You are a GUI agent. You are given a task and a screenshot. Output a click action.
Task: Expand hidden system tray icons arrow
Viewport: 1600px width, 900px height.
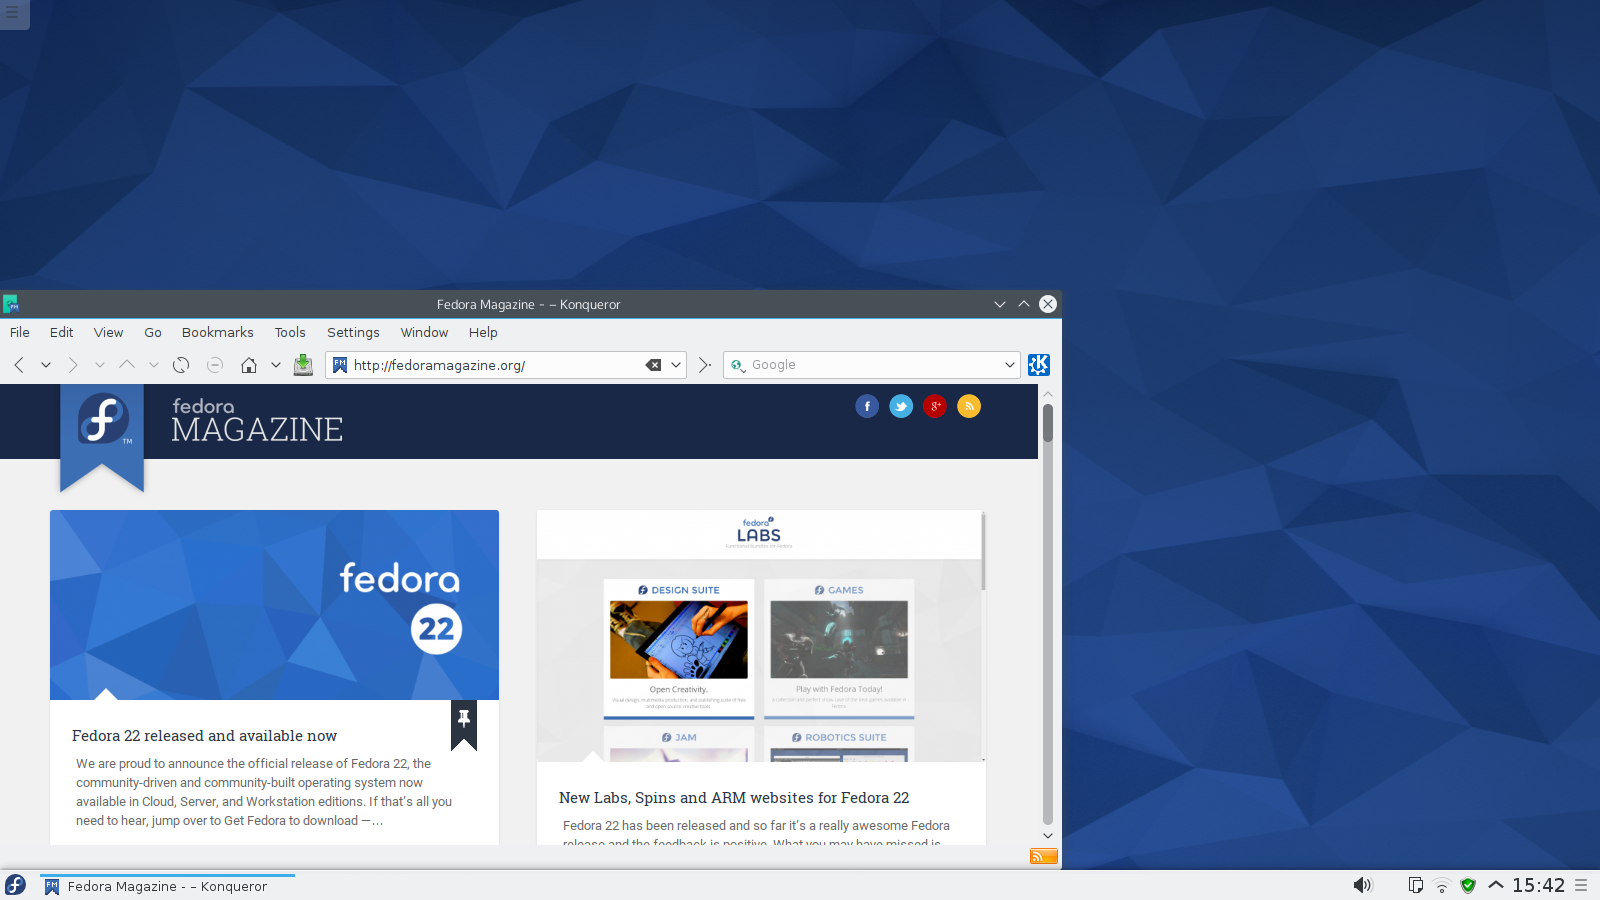[x=1496, y=885]
